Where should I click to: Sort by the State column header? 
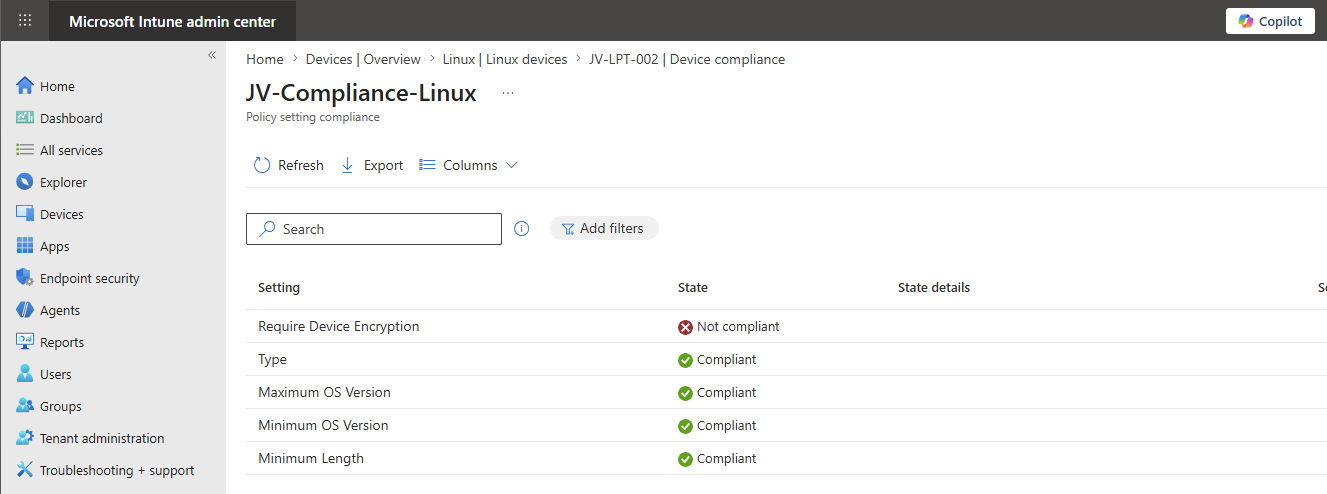tap(693, 287)
